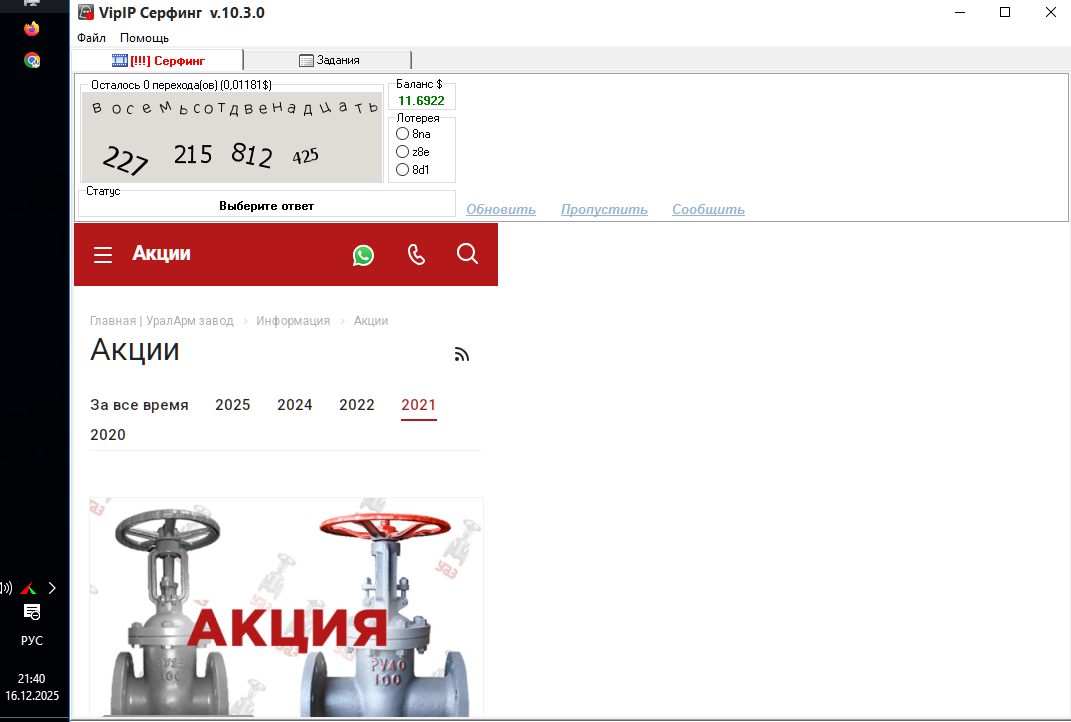This screenshot has height=722, width=1071.
Task: Click the WhatsApp icon
Action: coord(363,255)
